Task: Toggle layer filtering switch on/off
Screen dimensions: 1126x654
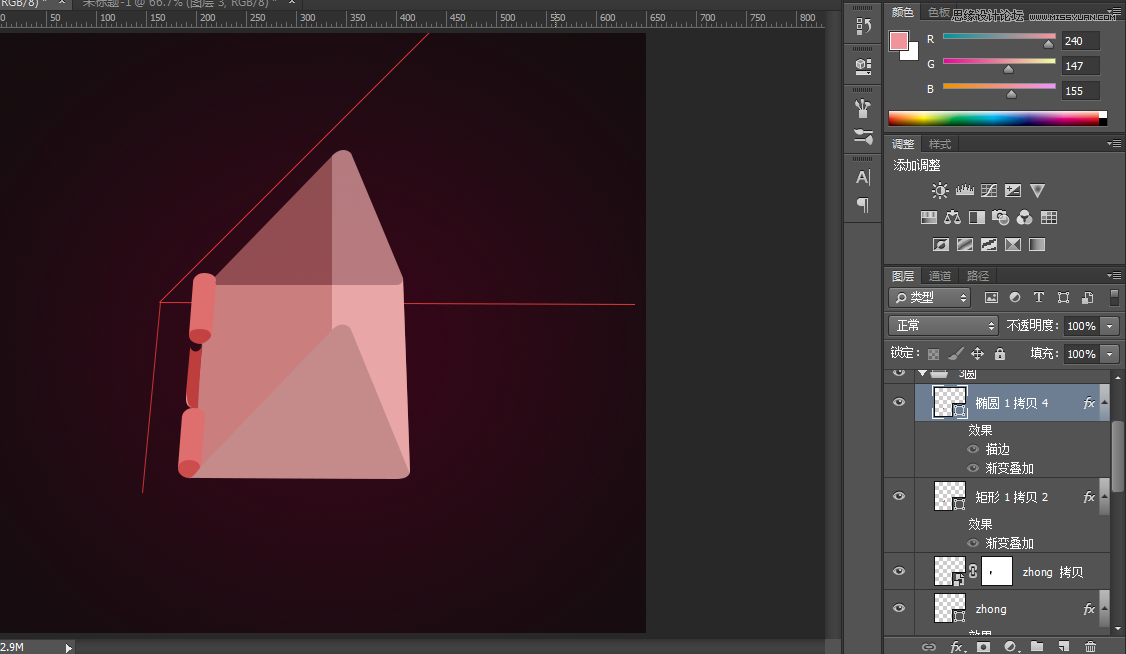Action: coord(1115,297)
